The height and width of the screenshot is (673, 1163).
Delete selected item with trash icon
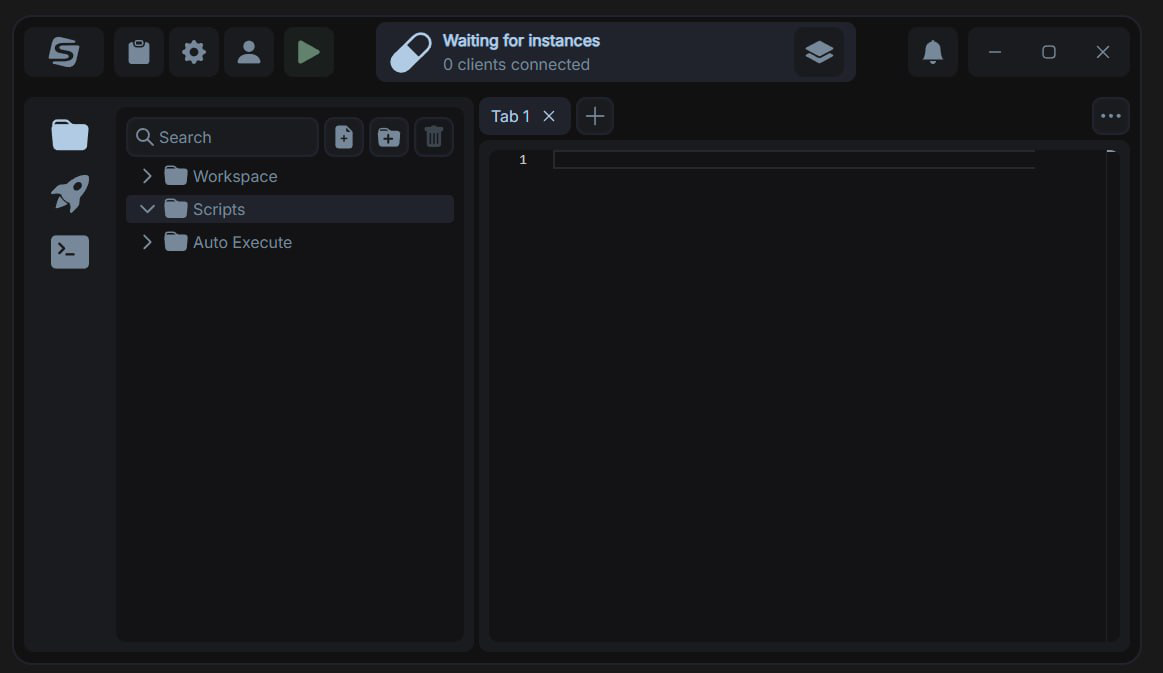coord(434,137)
